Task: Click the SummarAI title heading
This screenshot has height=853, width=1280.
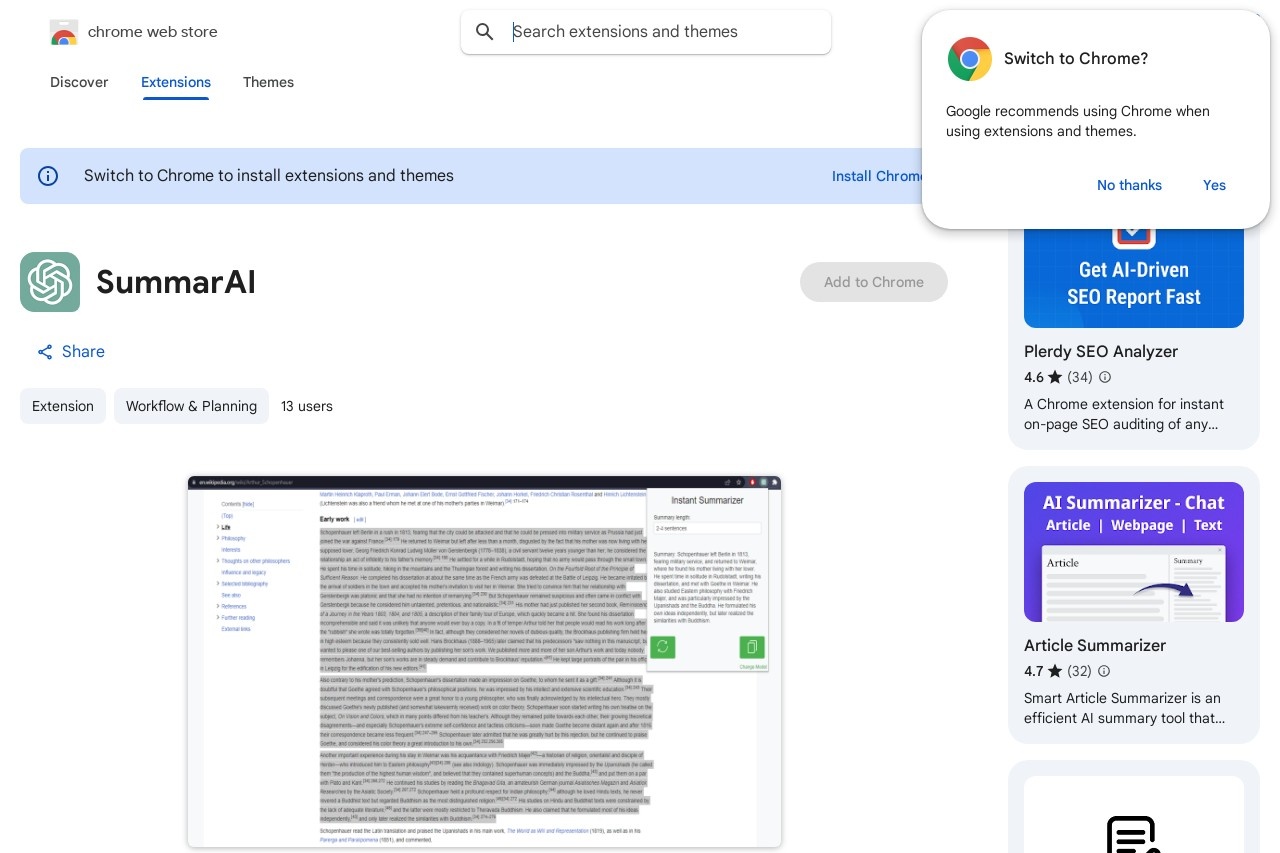Action: 176,282
